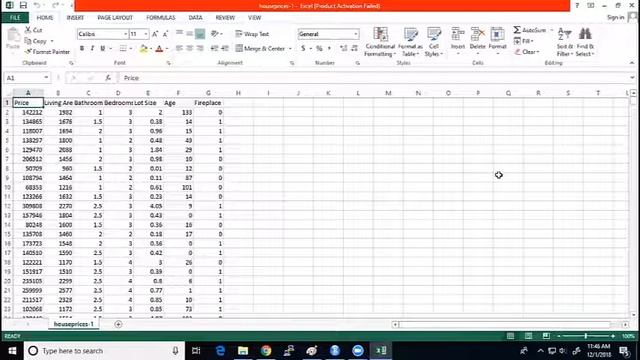Viewport: 640px width, 360px height.
Task: Switch to the REVIEW tab
Action: click(225, 18)
